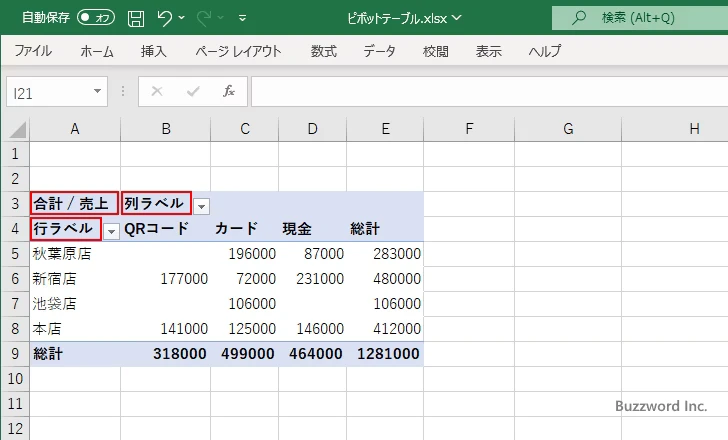Select column C header
This screenshot has height=440, width=728.
click(x=245, y=129)
